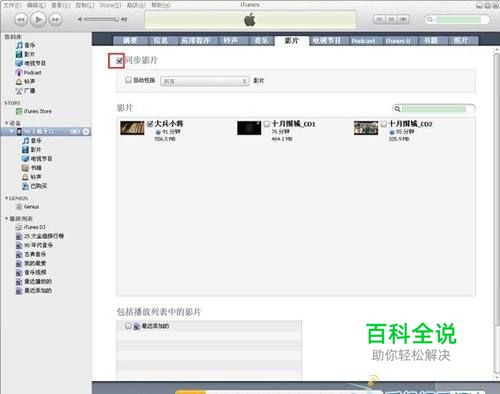Toggle the 自动包括 (auto include) checkbox

pos(128,80)
